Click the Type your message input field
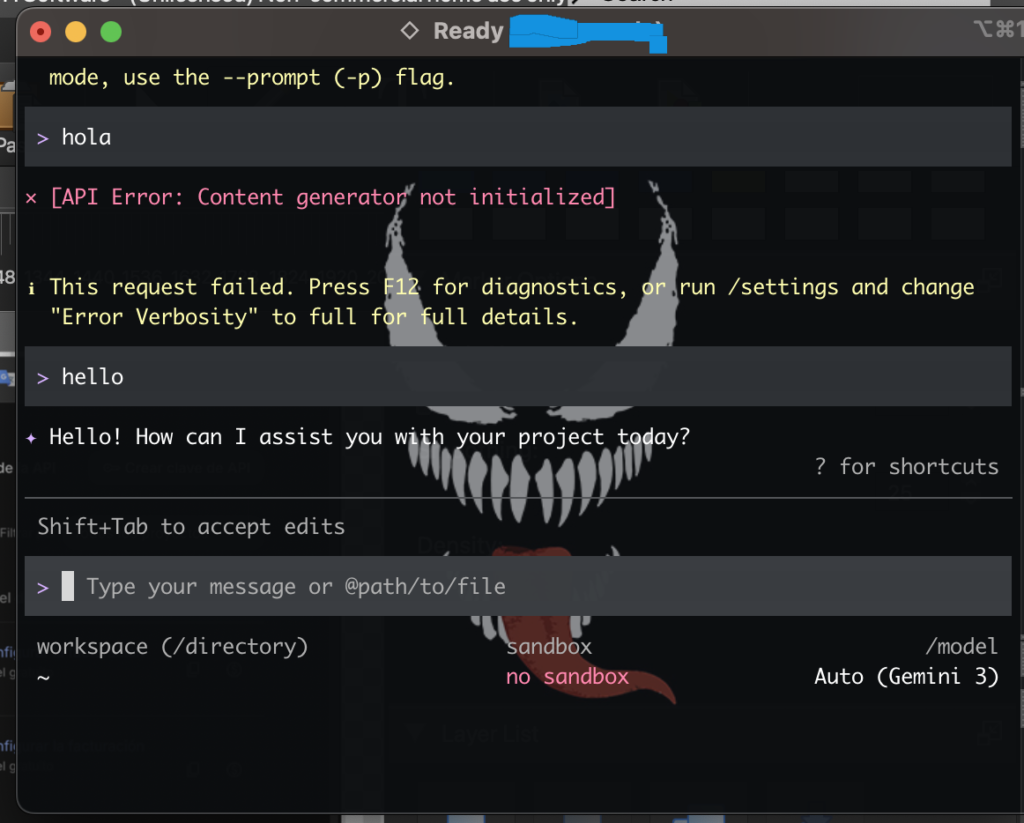The width and height of the screenshot is (1024, 823). click(295, 587)
